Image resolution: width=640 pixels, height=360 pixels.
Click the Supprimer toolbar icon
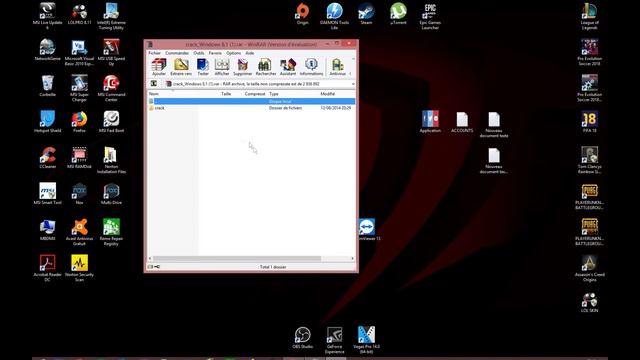tap(242, 67)
